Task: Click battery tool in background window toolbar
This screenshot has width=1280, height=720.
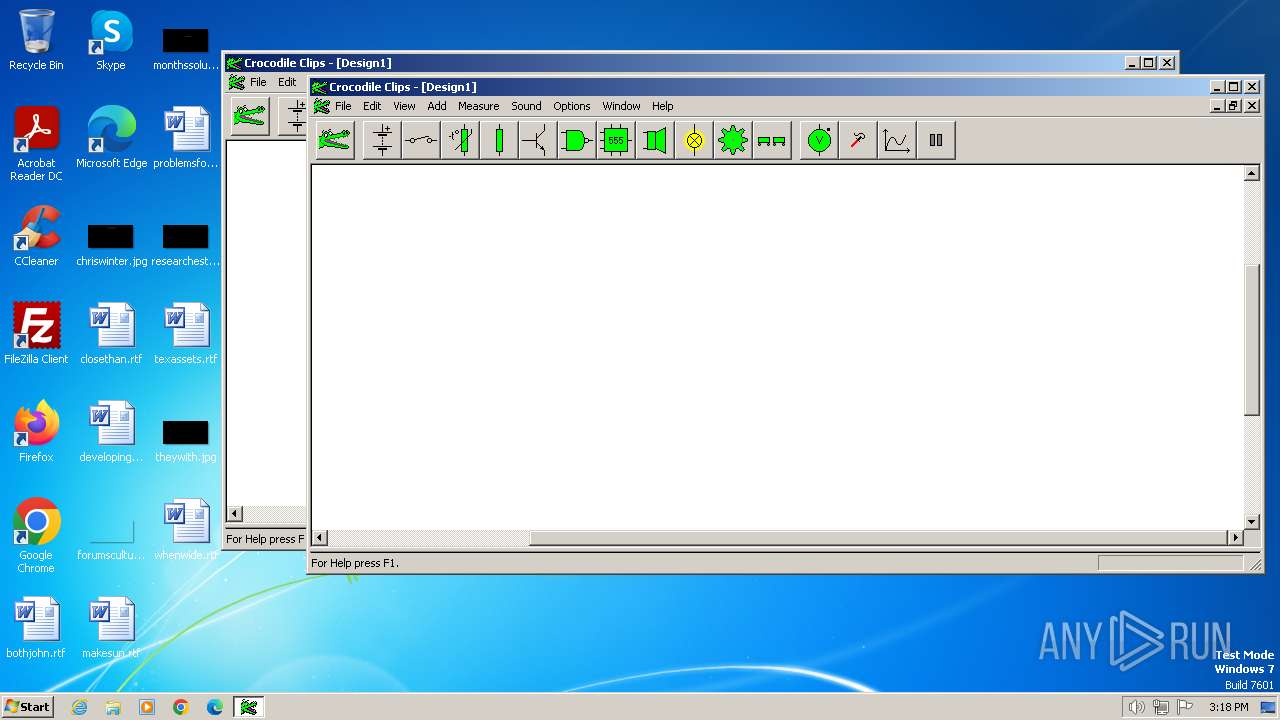Action: click(x=293, y=116)
